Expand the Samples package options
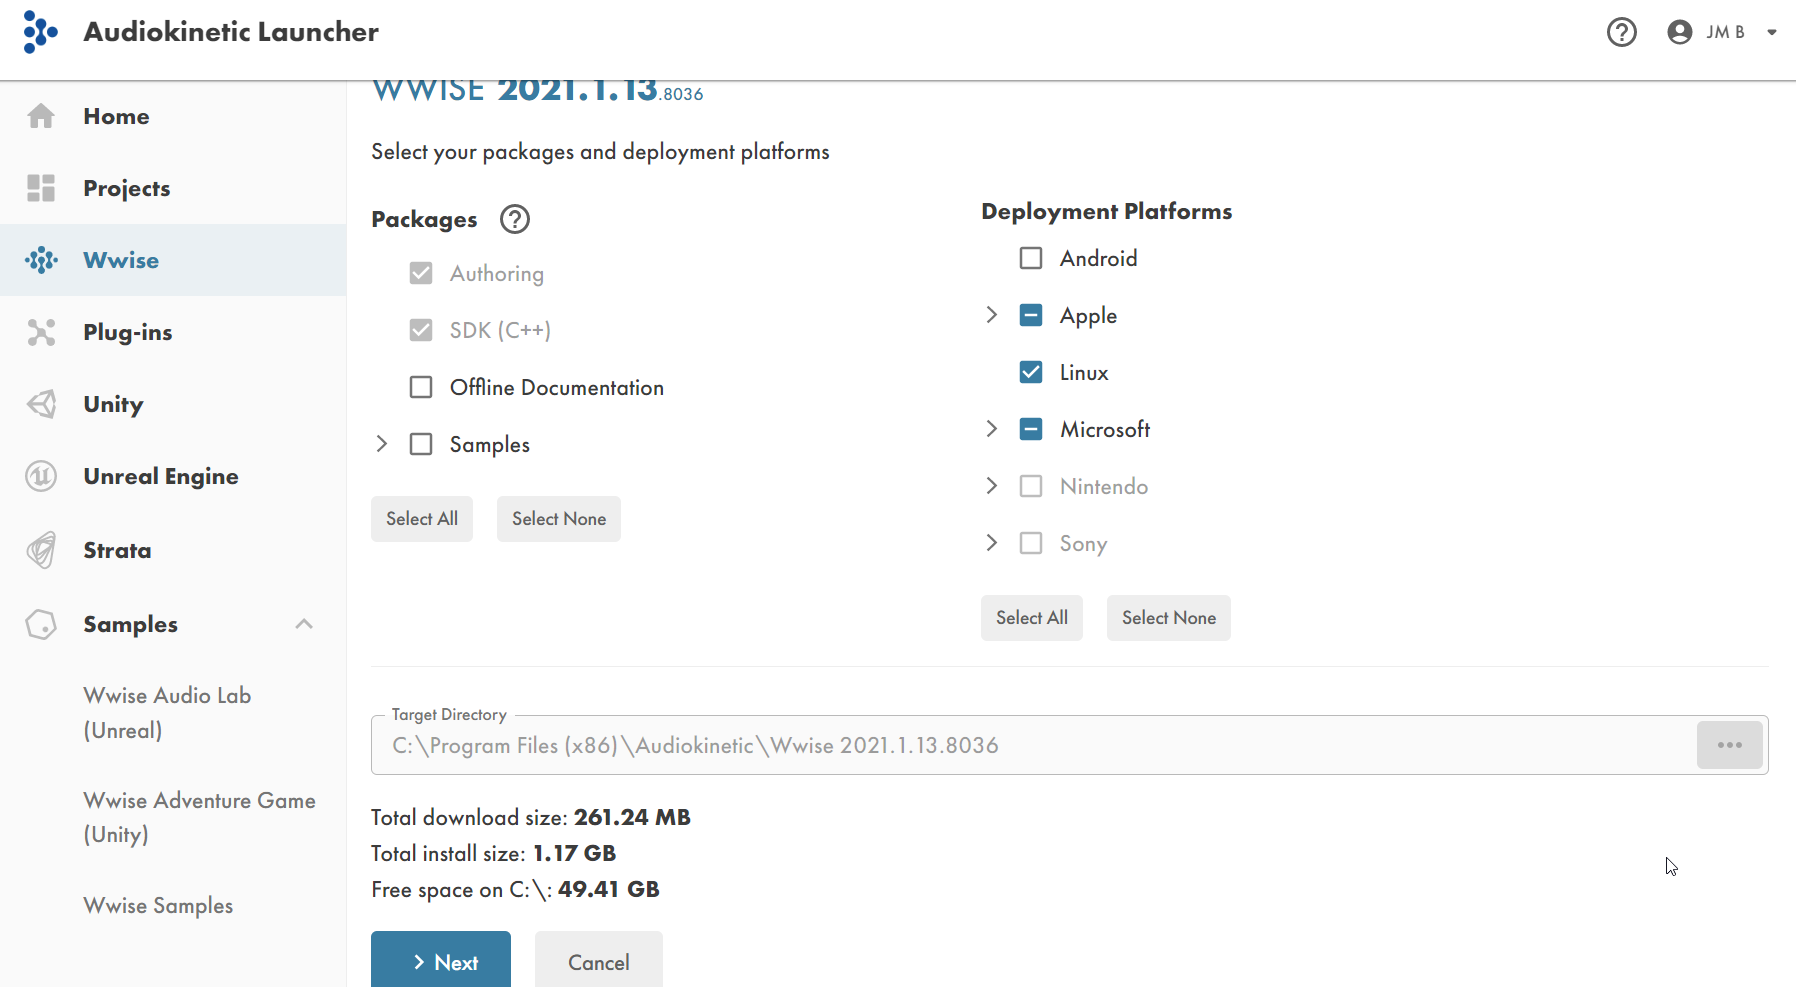The image size is (1796, 987). point(381,444)
